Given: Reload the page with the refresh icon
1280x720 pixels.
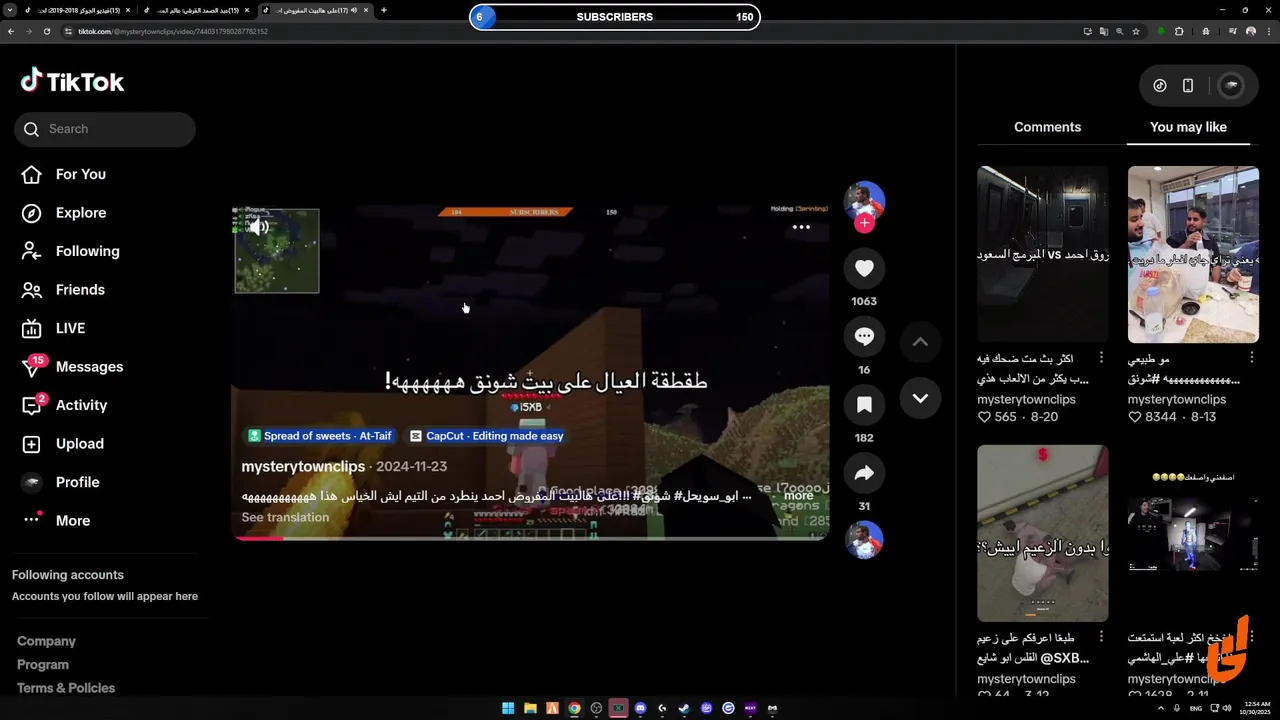Looking at the screenshot, I should (x=46, y=31).
